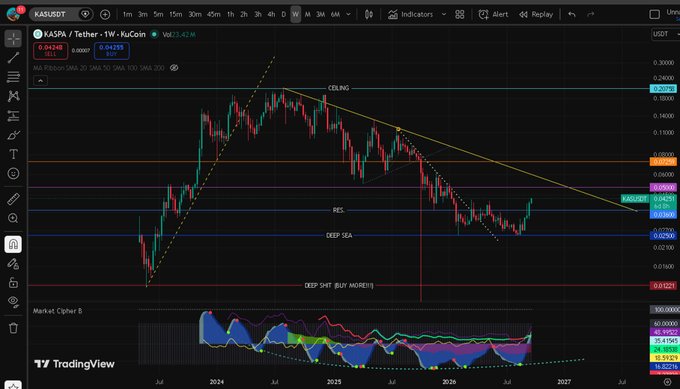The image size is (680, 389).
Task: Create a new Alert
Action: coord(493,14)
